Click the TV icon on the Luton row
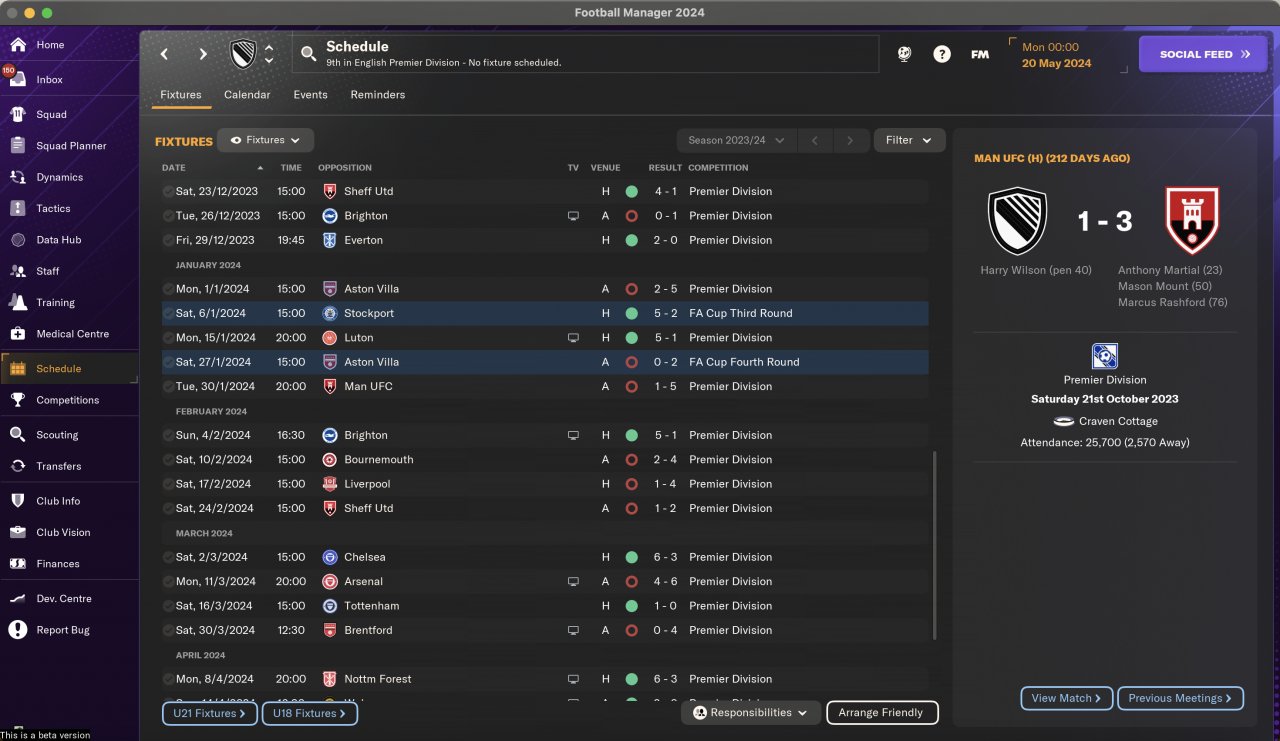This screenshot has height=741, width=1280. (573, 338)
